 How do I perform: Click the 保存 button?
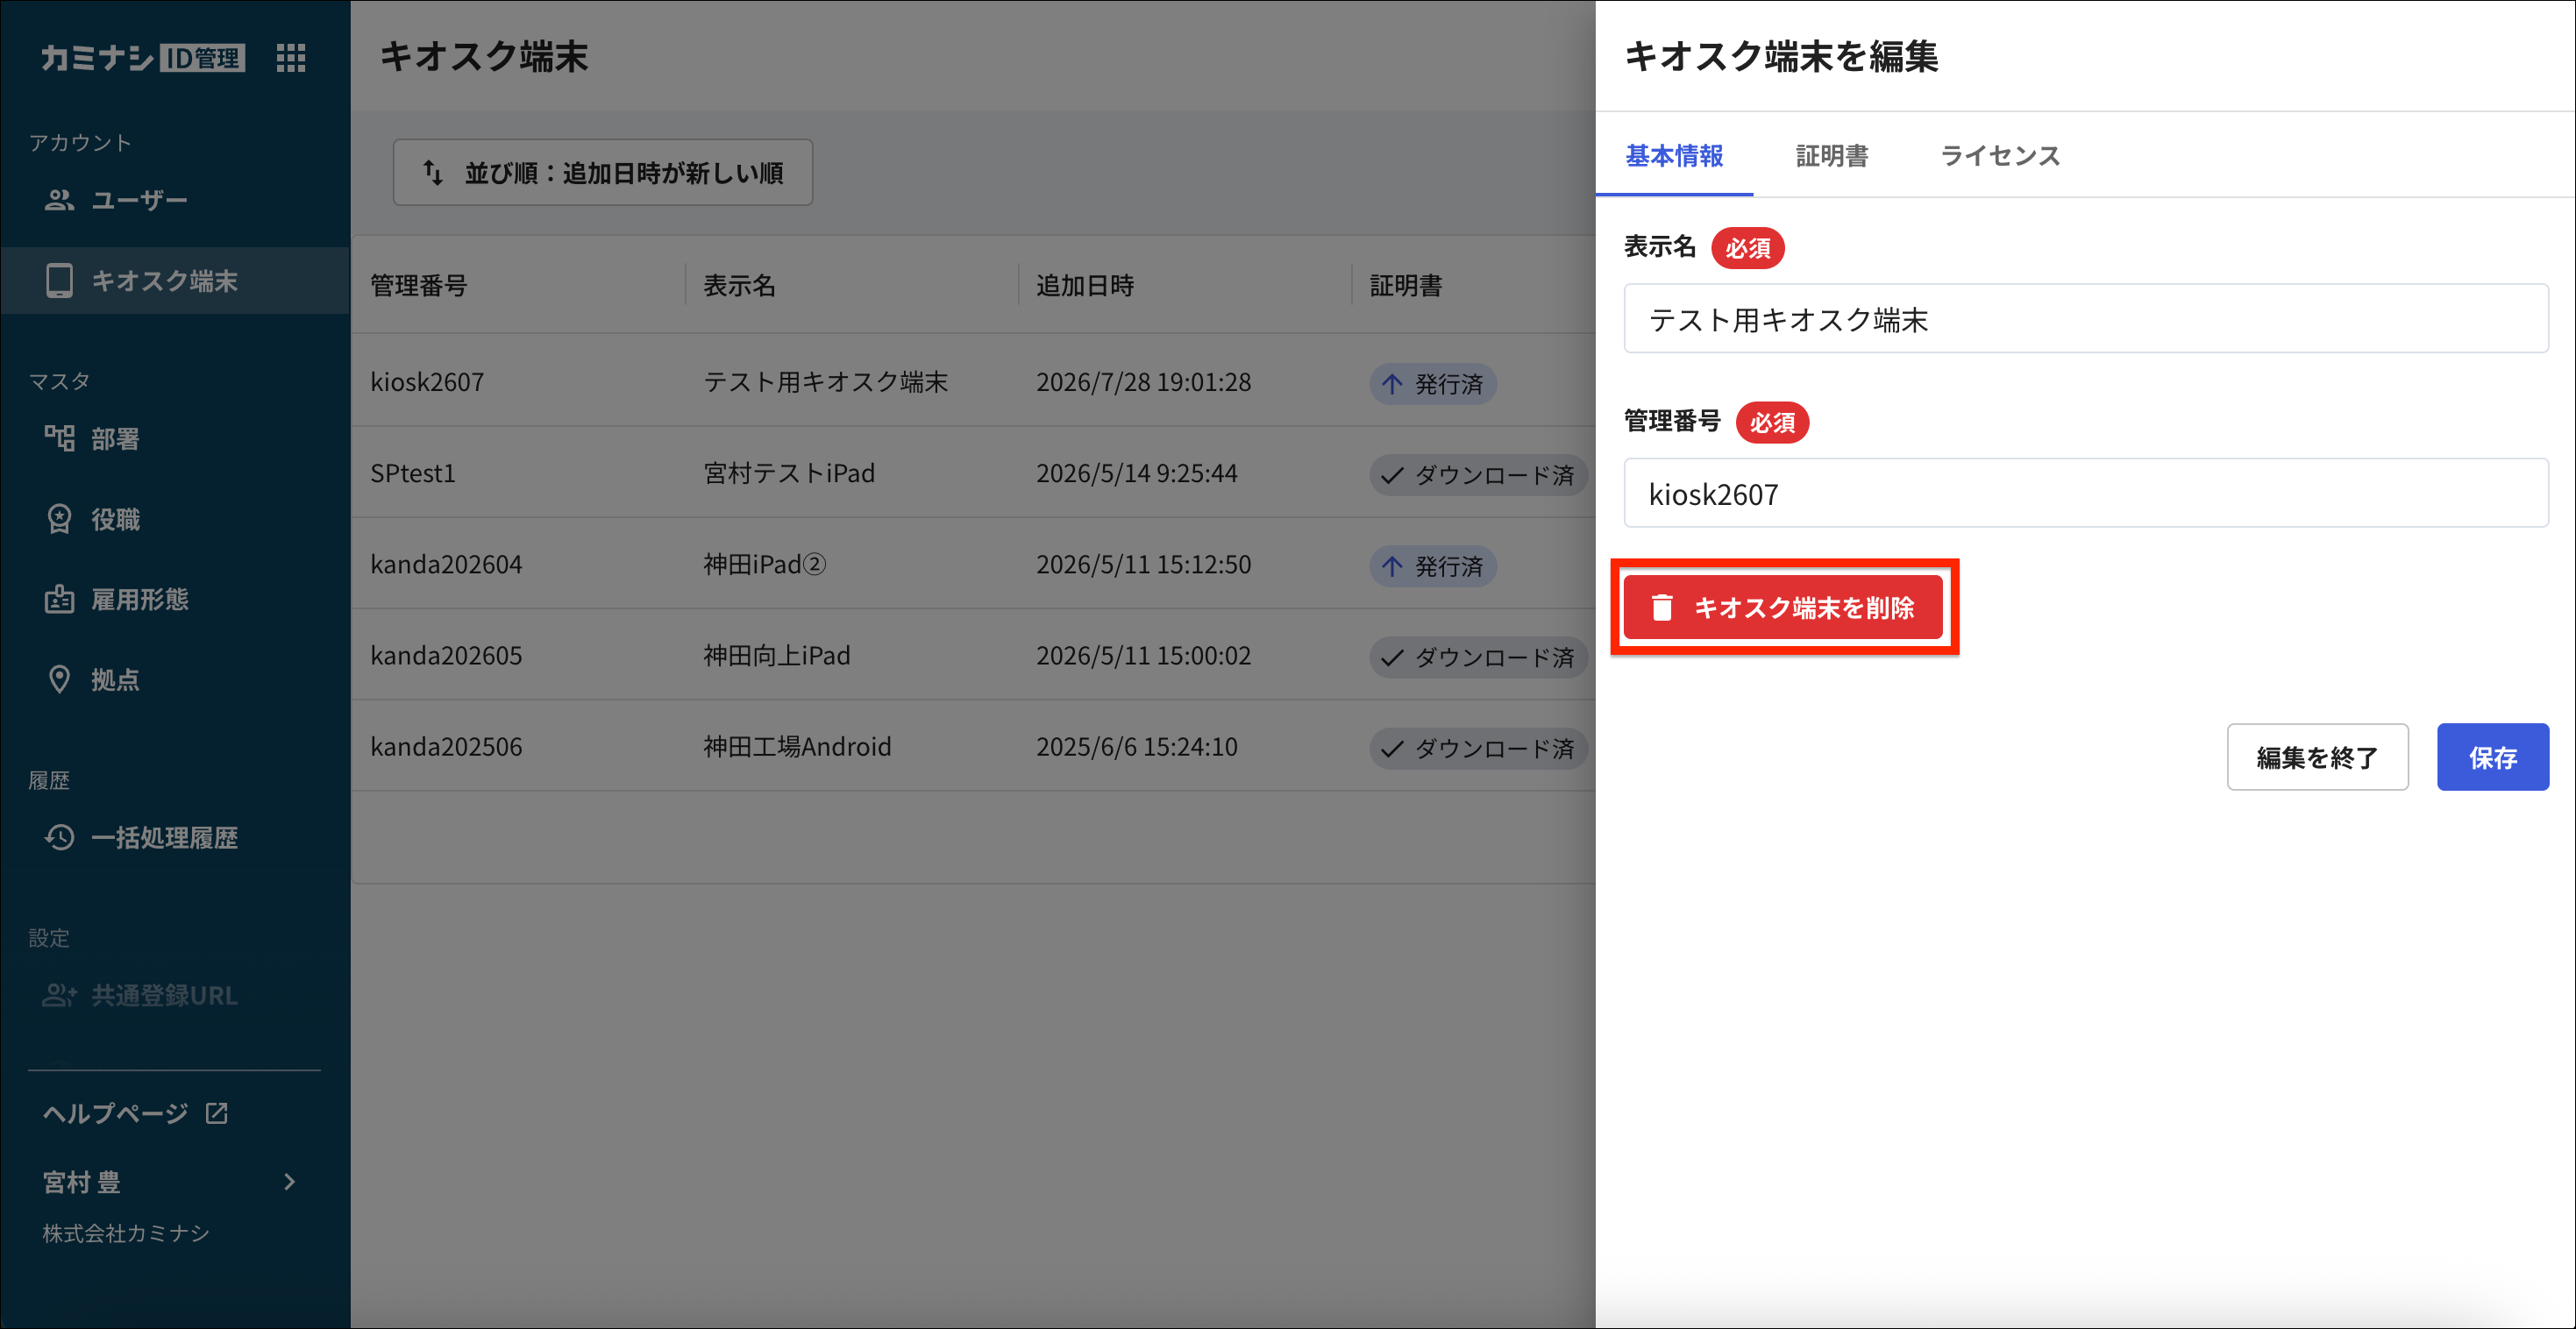coord(2492,757)
